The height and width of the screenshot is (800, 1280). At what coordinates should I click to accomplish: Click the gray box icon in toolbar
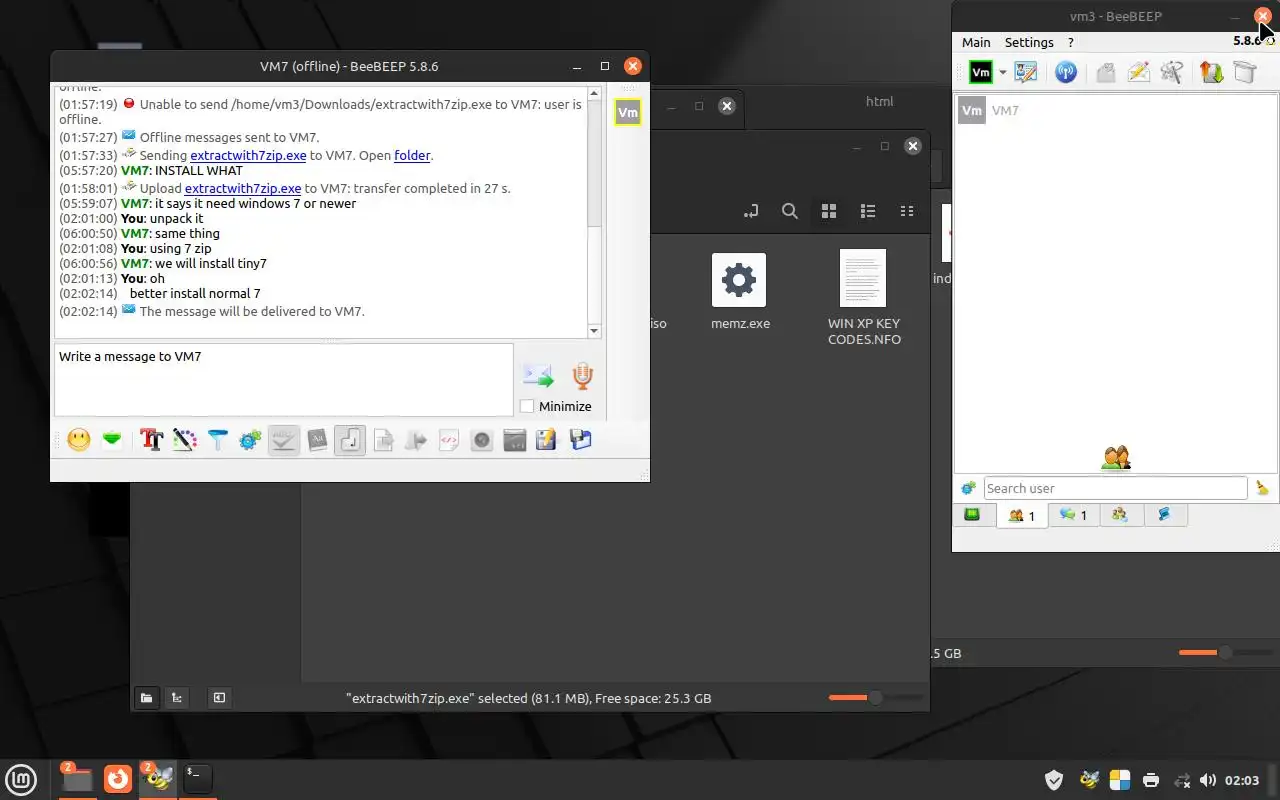pyautogui.click(x=1244, y=72)
